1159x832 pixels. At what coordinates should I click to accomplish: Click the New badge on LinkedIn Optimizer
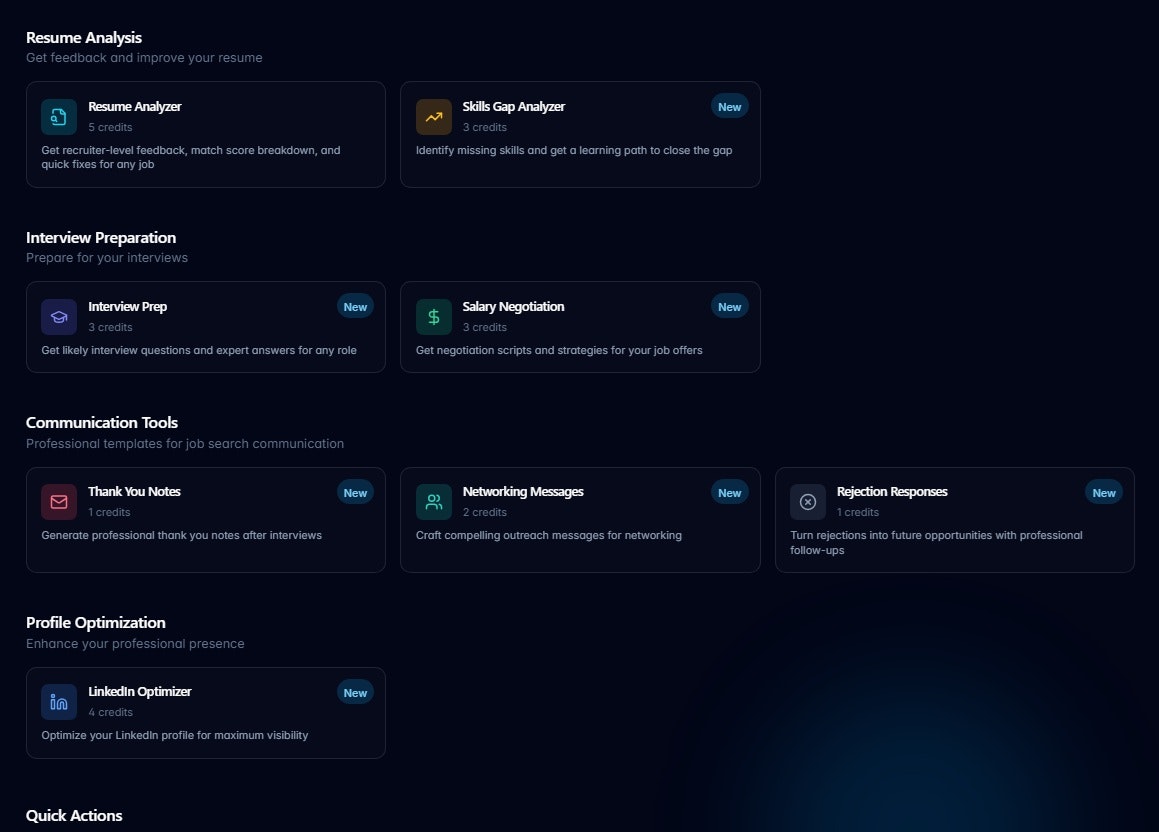(x=355, y=692)
